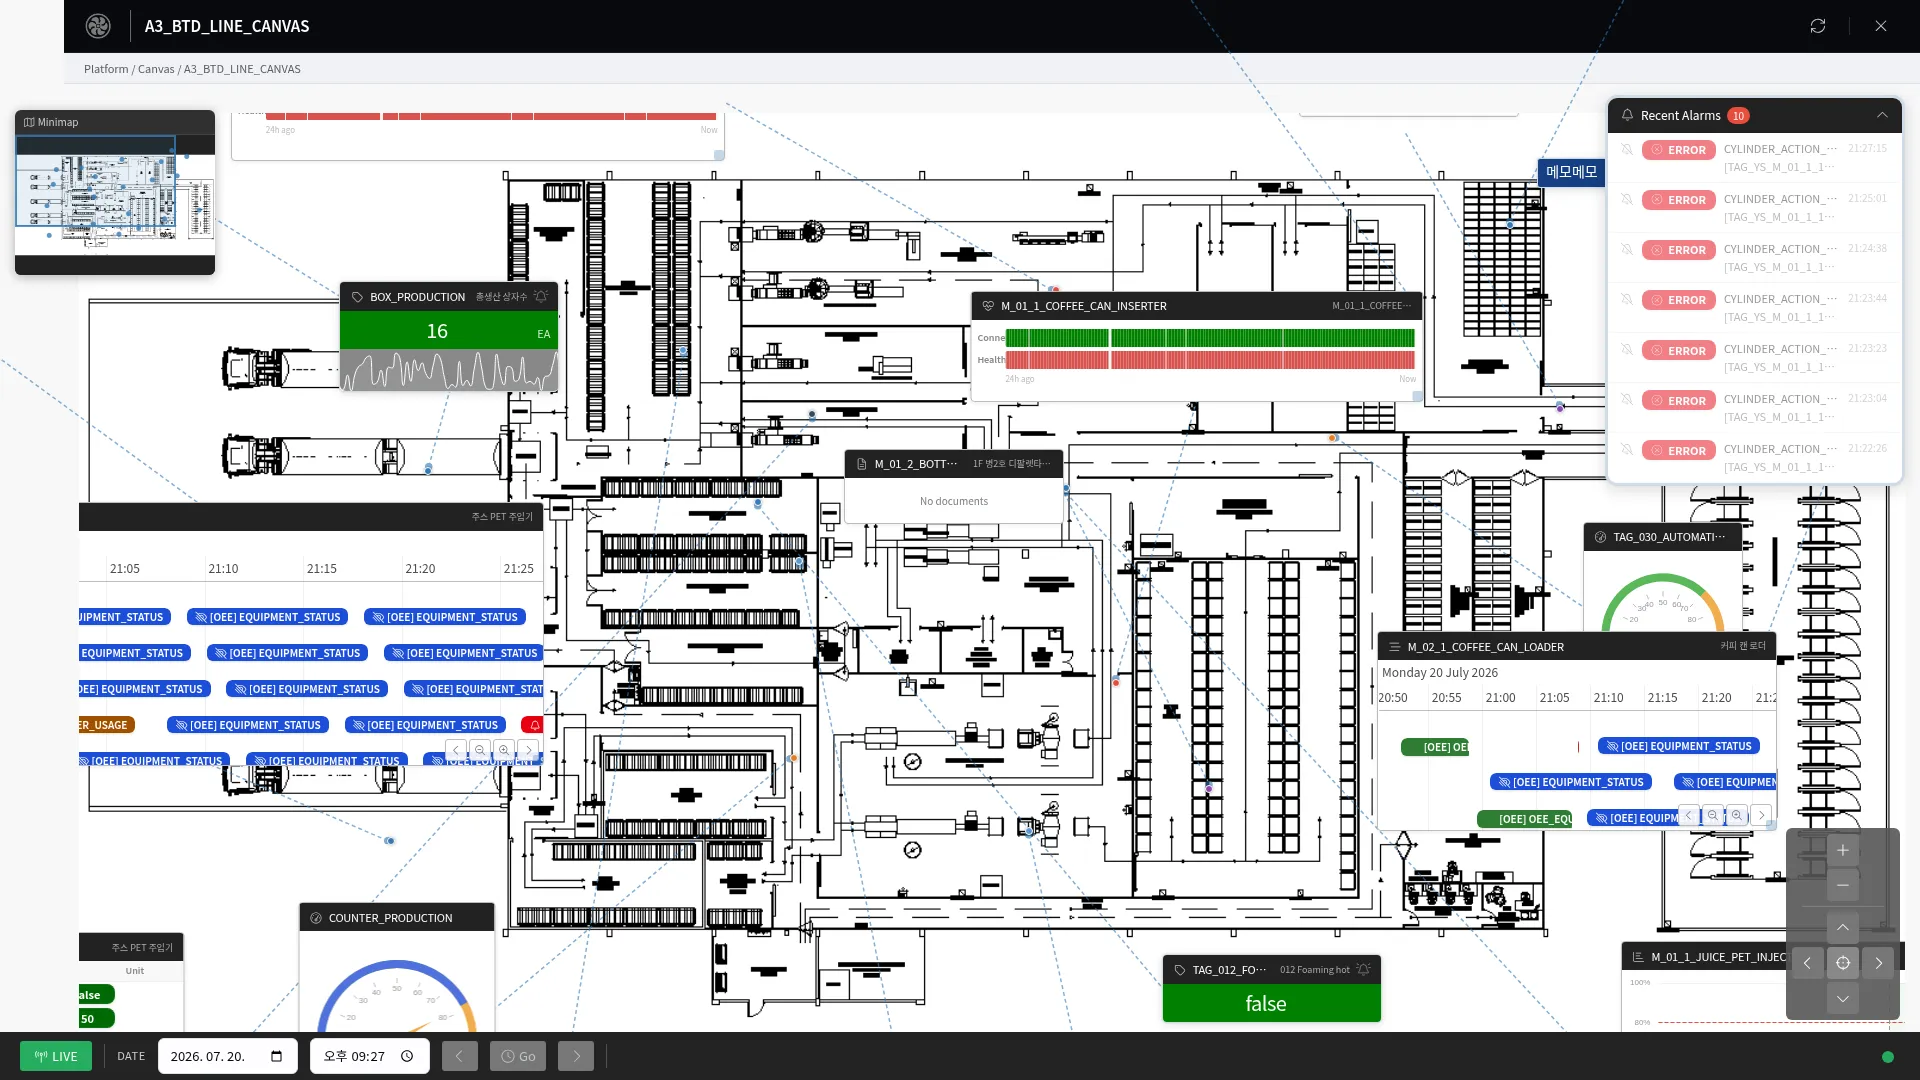The width and height of the screenshot is (1920, 1080).
Task: Click the Recent Alarms bell icon
Action: pos(1627,115)
